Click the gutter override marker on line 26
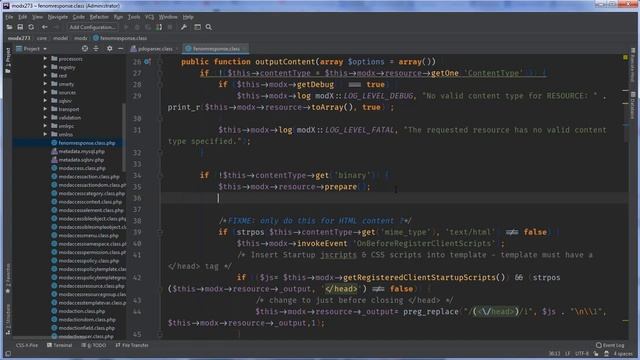640x360 pixels. 147,62
